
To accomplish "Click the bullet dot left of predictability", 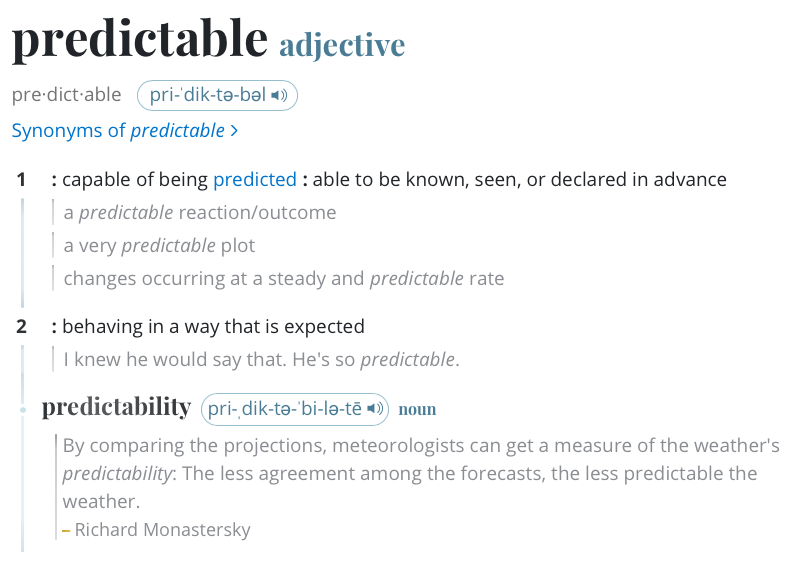I will coord(22,410).
